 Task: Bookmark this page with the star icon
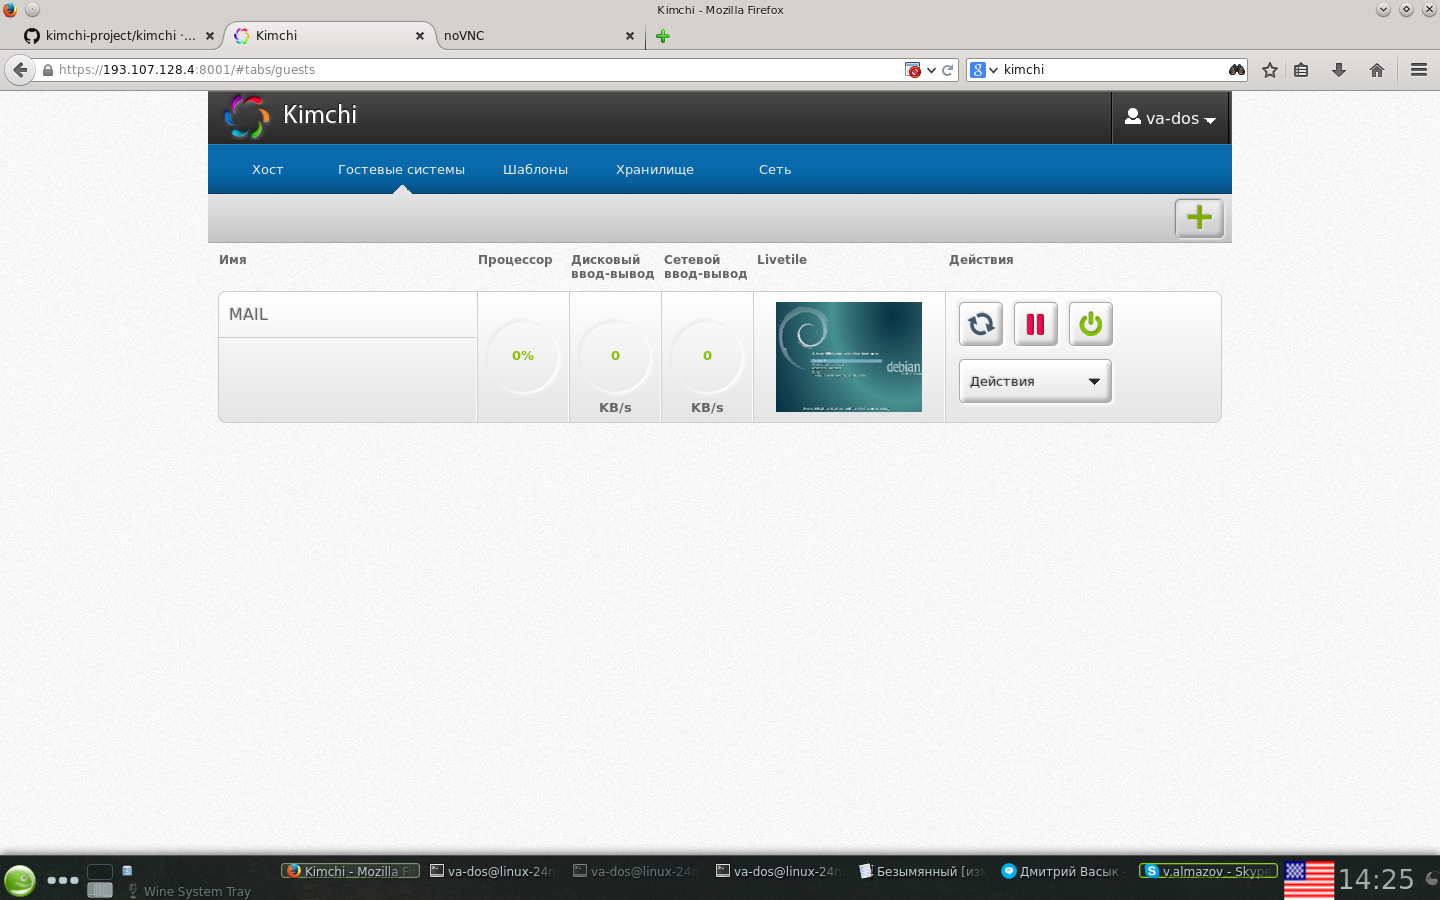point(1270,70)
